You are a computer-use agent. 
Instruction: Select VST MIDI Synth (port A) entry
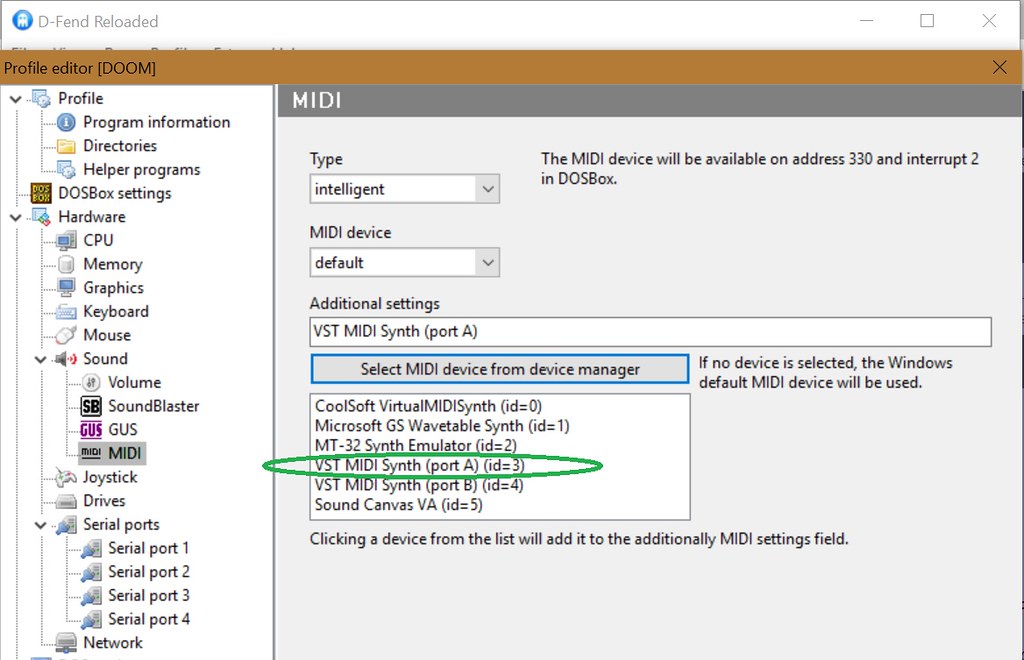click(x=419, y=466)
